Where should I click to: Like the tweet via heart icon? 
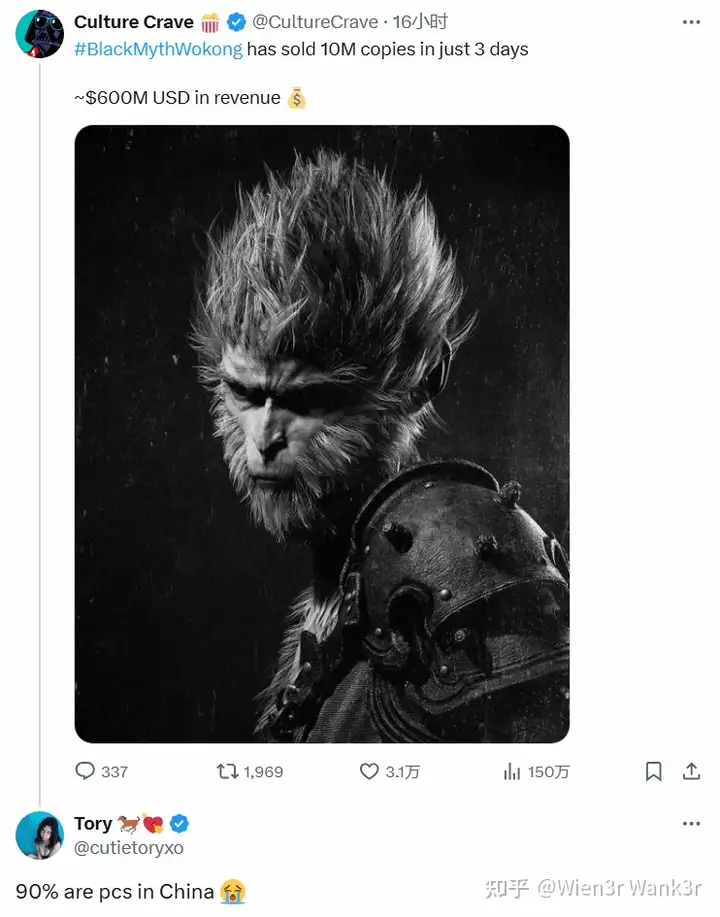[369, 771]
